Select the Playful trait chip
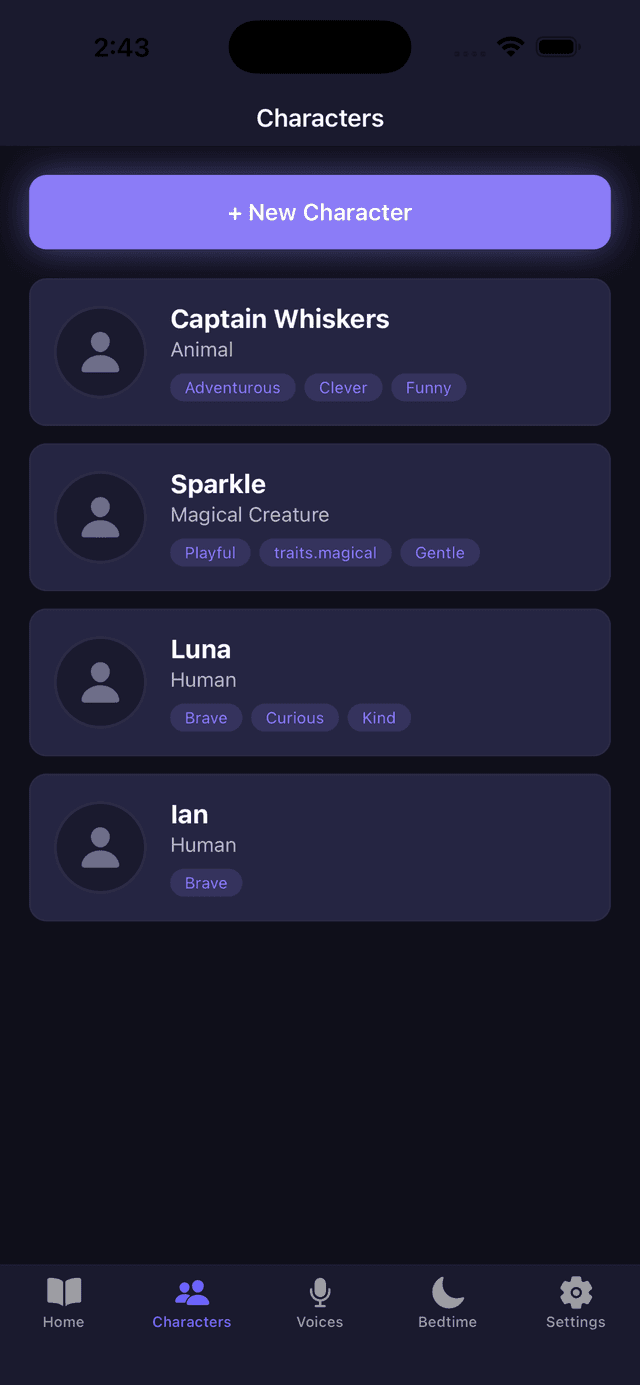The width and height of the screenshot is (640, 1385). pos(210,552)
